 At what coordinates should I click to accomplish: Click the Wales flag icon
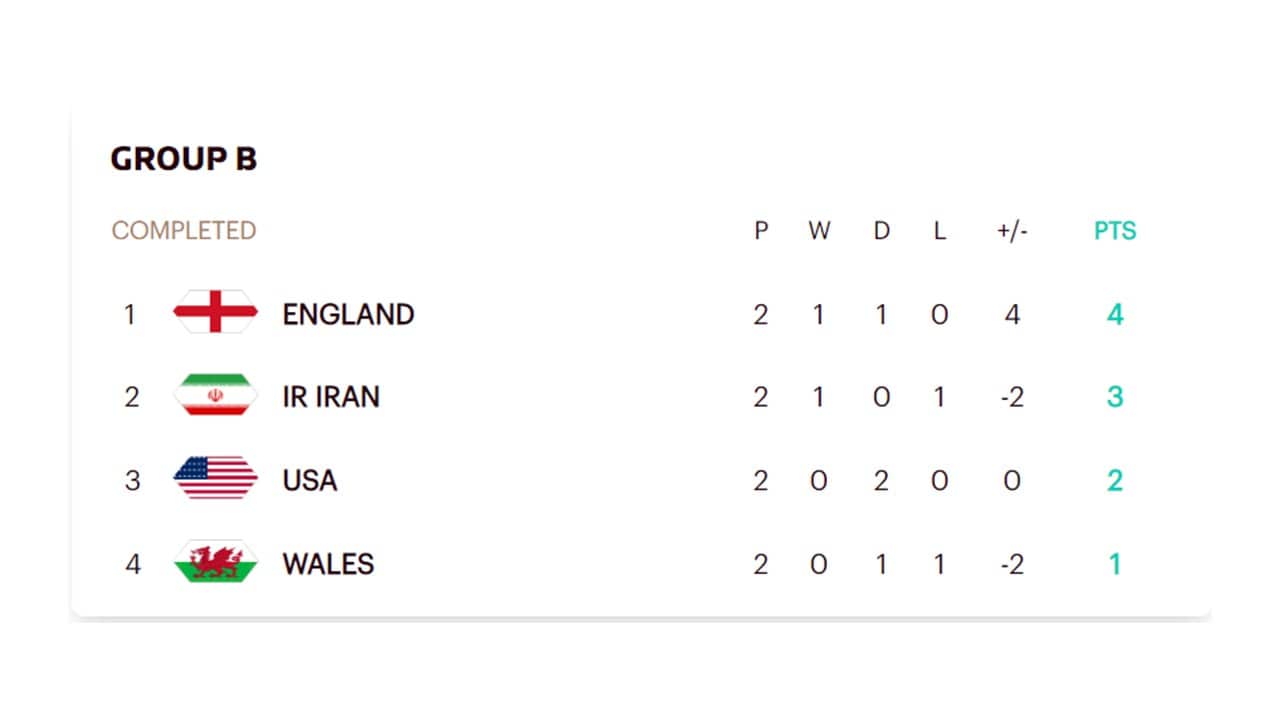(215, 562)
